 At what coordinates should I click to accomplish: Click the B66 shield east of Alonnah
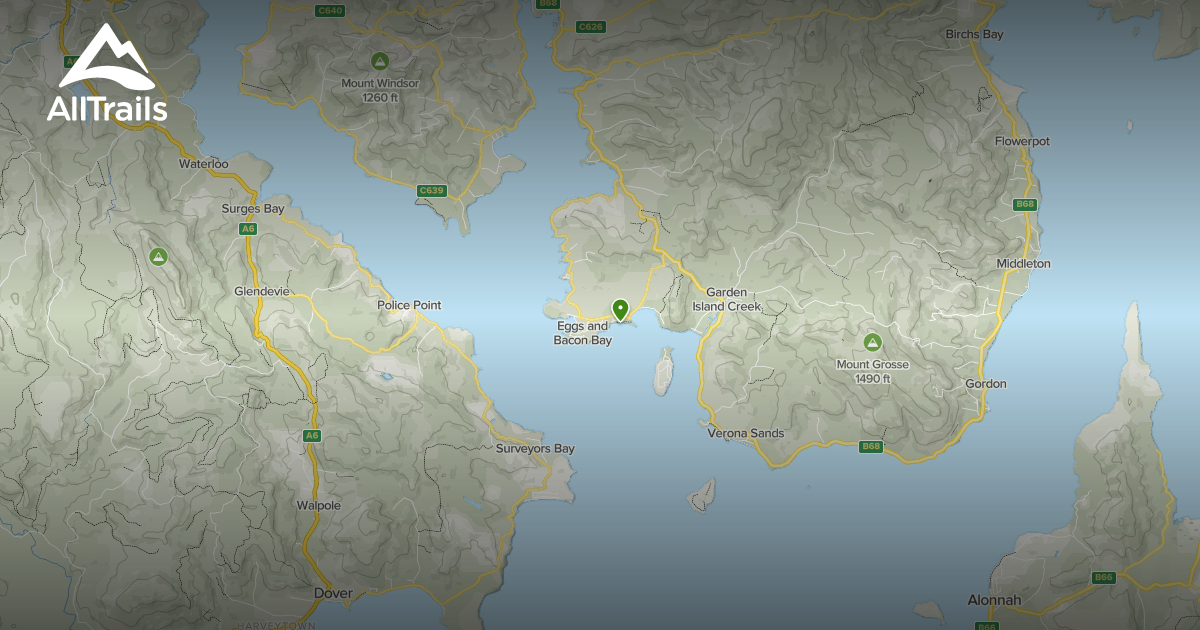point(1103,577)
